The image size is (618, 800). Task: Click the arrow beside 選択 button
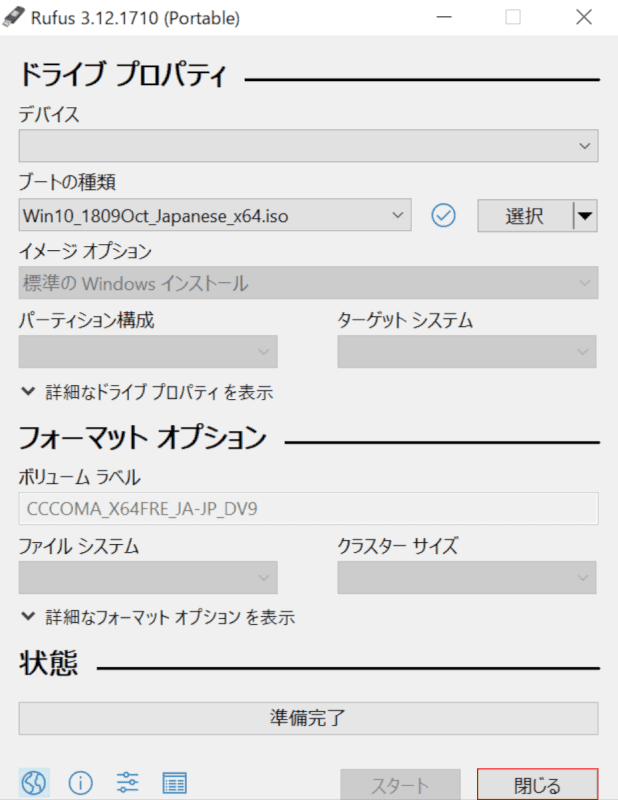585,216
